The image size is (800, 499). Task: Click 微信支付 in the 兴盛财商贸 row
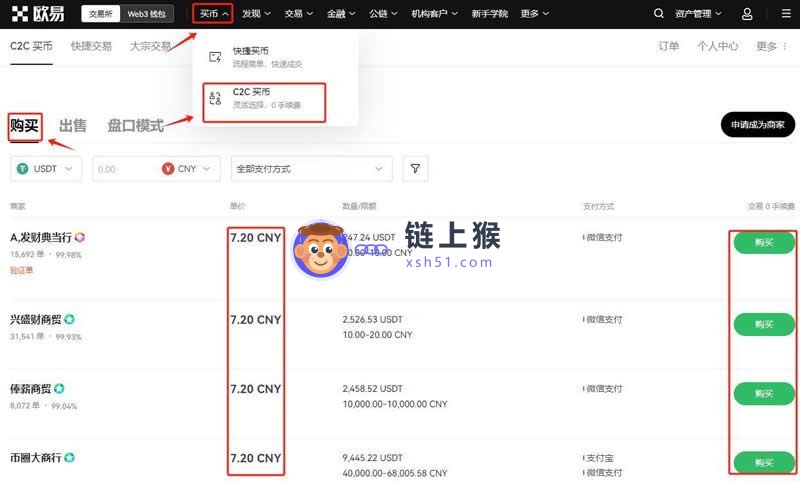(x=604, y=319)
